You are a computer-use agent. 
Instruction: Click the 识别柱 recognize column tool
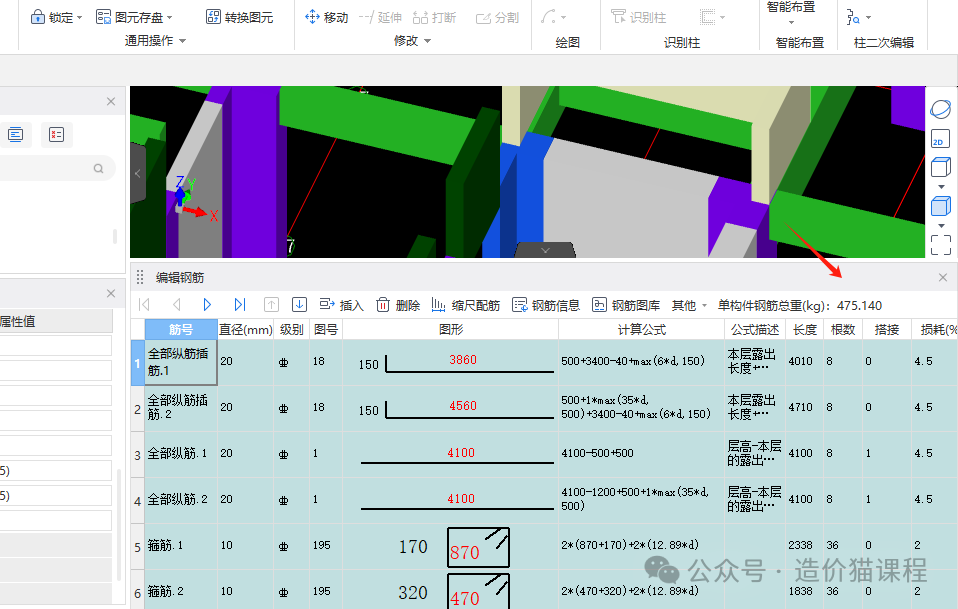click(638, 17)
